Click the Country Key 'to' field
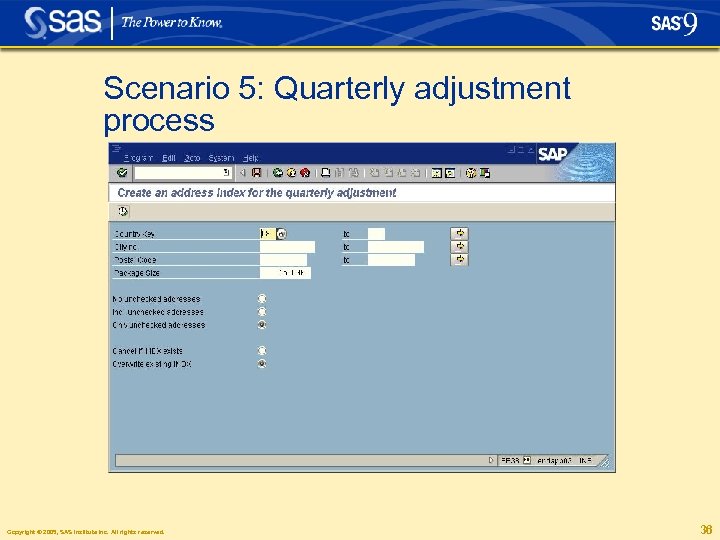Screen dimensions: 720x540 coord(376,234)
